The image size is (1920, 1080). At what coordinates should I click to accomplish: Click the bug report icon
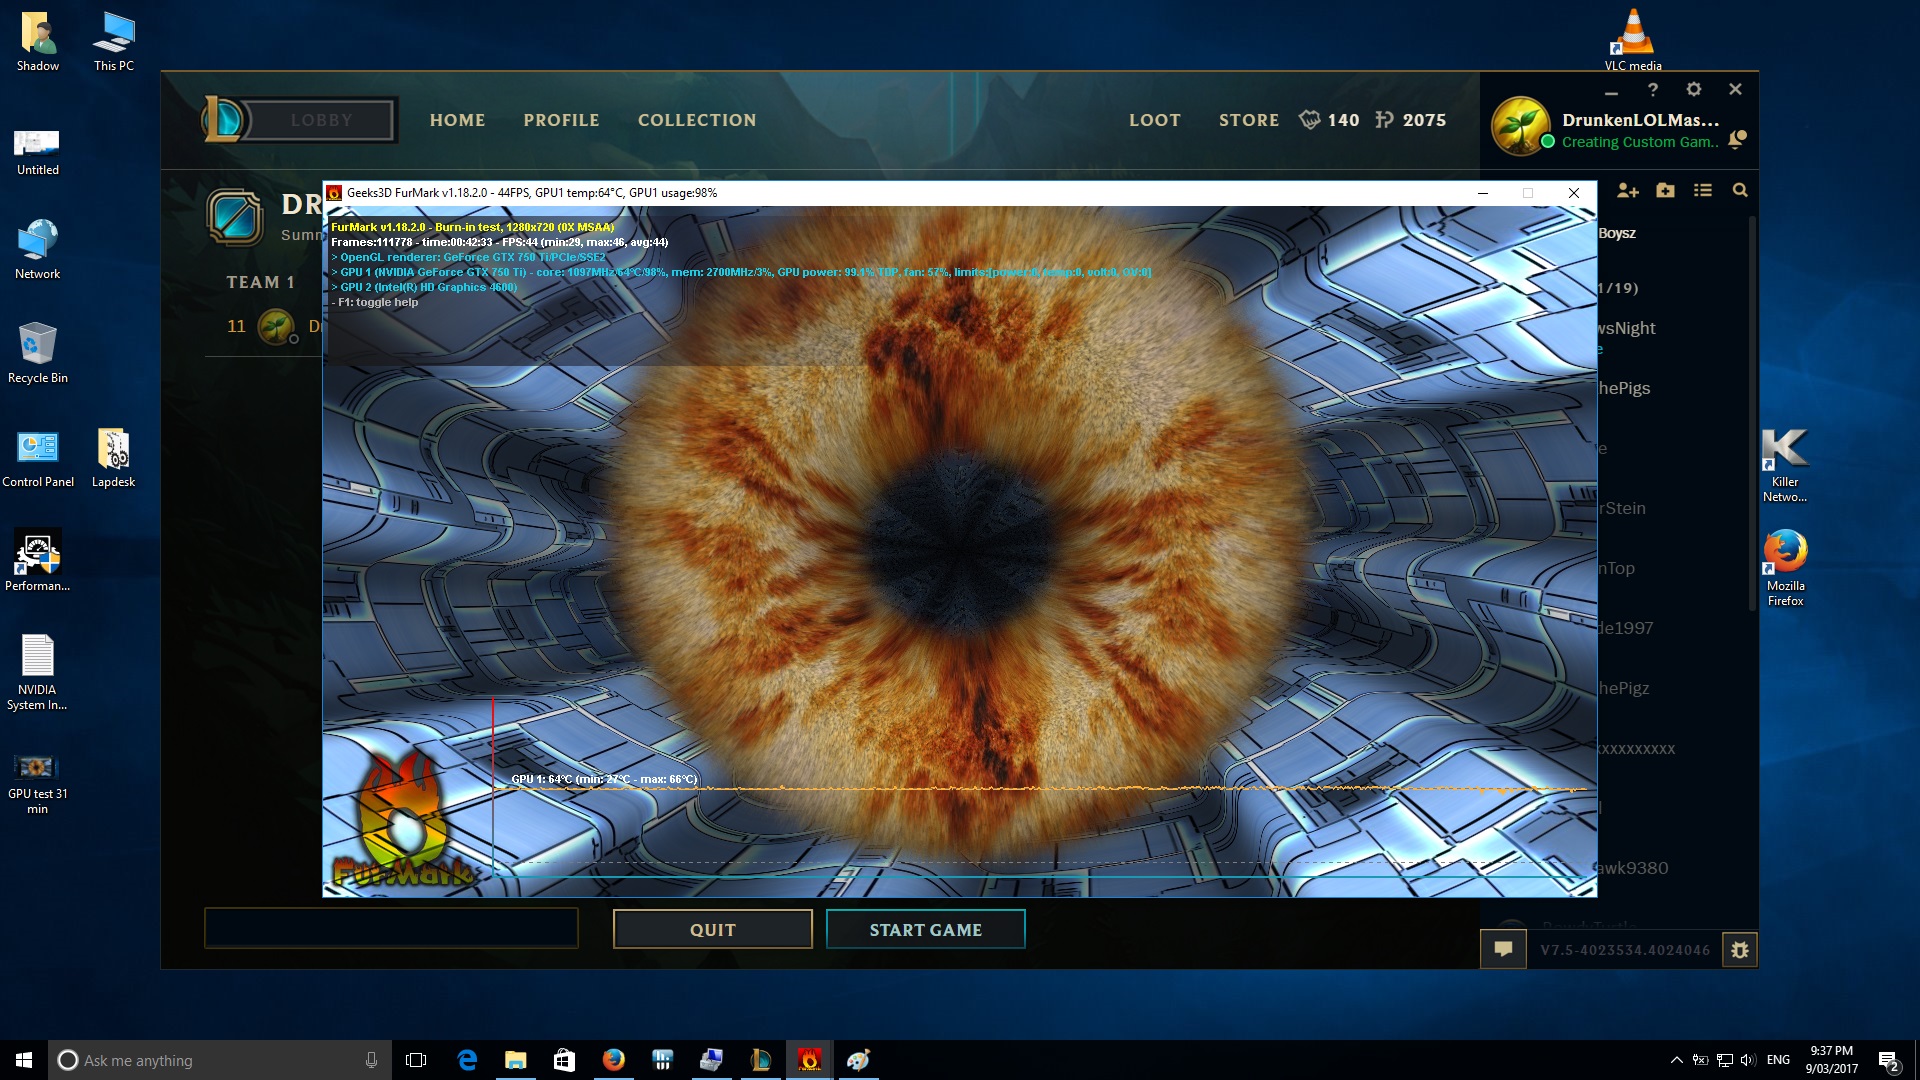[x=1739, y=950]
